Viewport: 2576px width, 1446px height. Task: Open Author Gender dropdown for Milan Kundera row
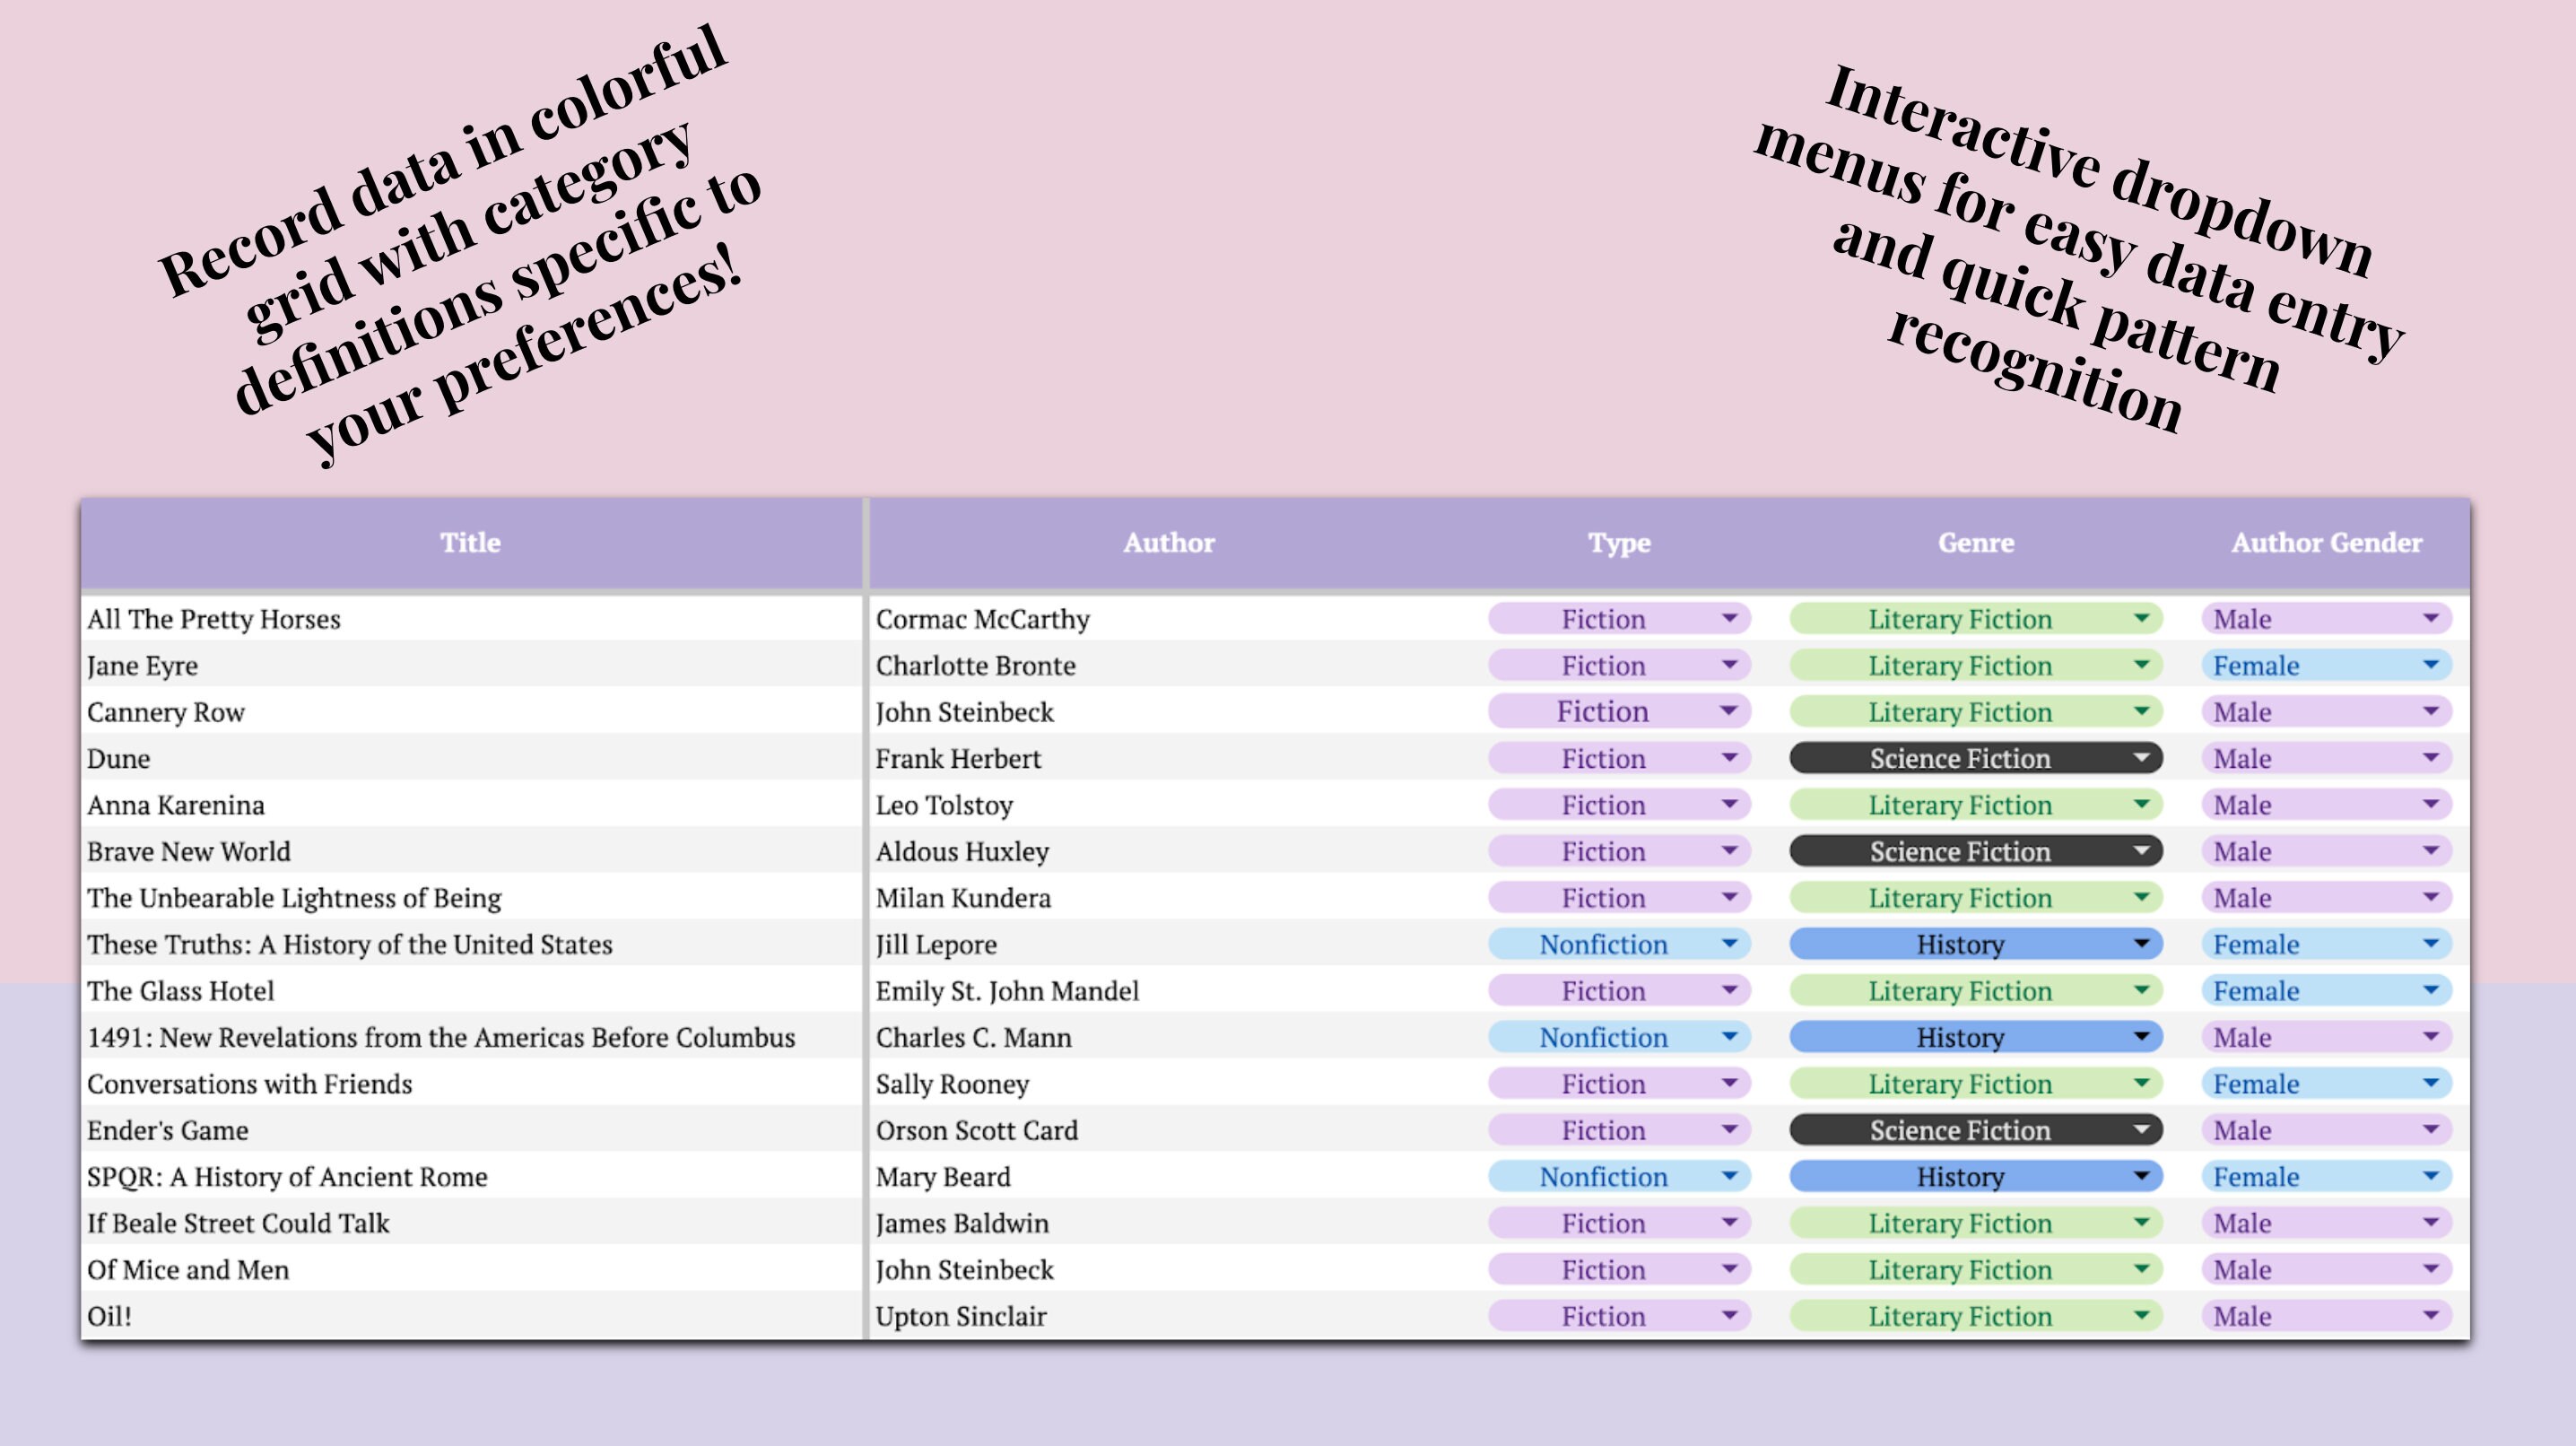point(2326,897)
